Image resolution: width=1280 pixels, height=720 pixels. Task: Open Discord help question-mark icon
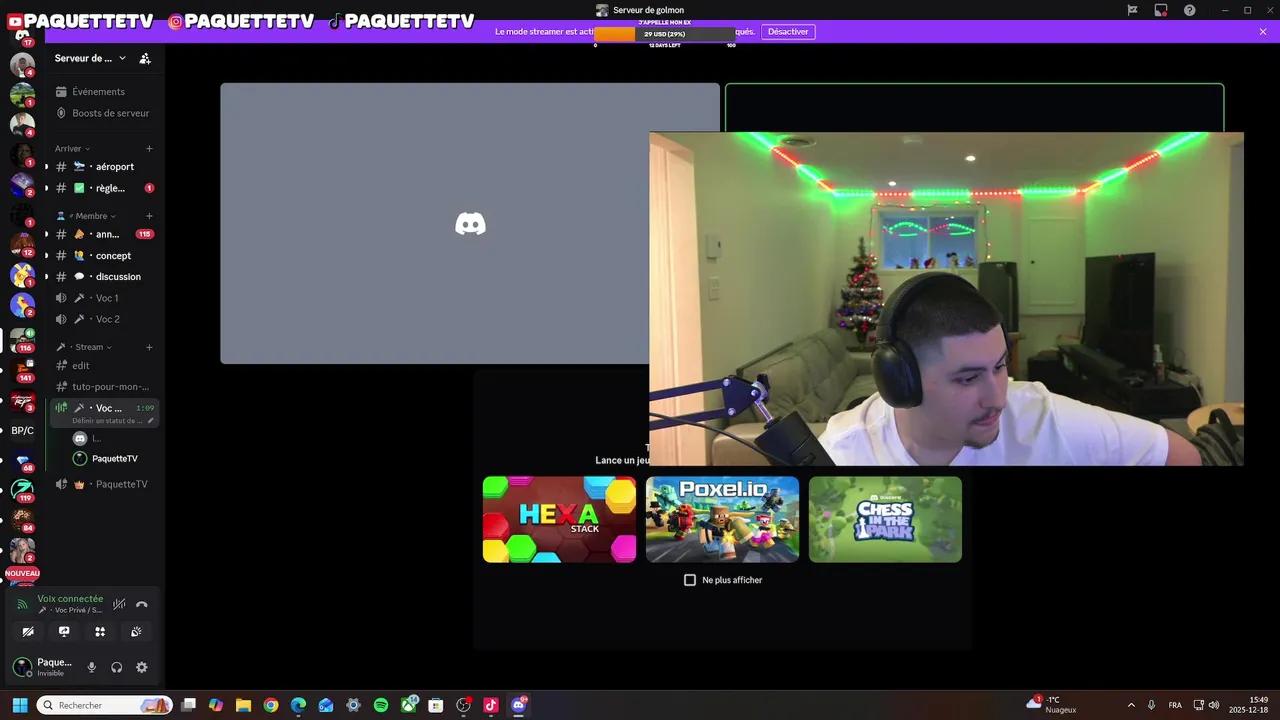point(1189,10)
